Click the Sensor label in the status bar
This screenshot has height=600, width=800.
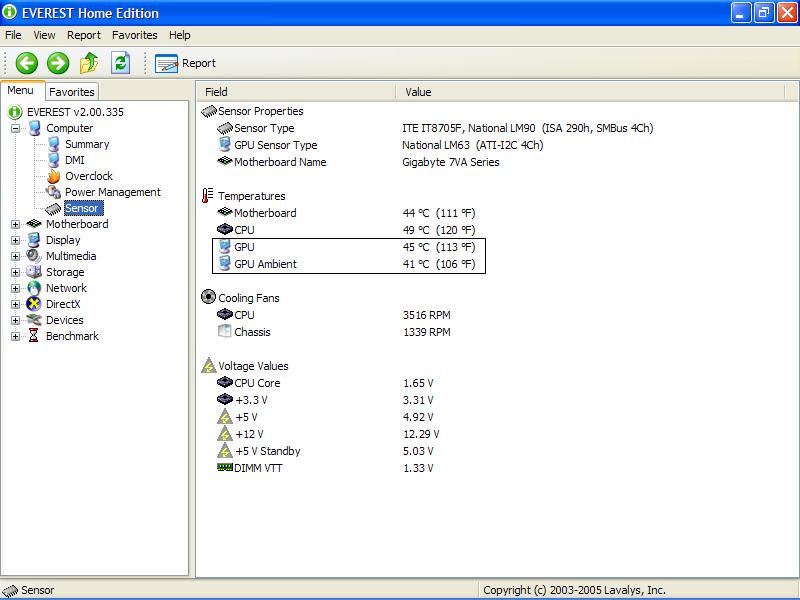click(x=37, y=590)
